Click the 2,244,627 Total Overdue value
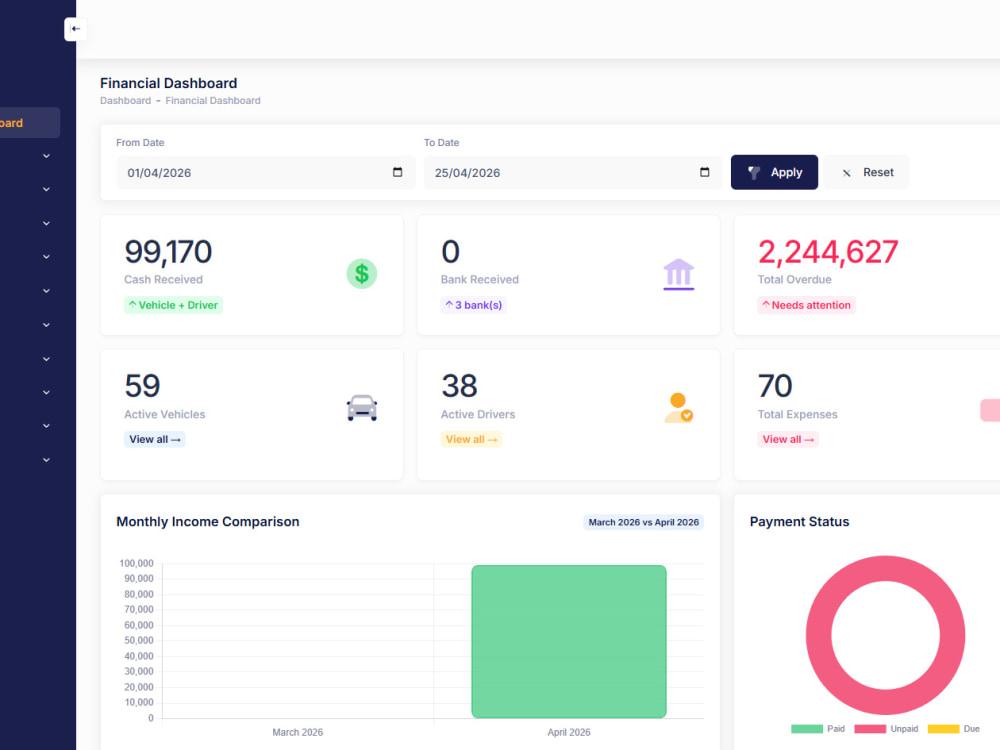1000x750 pixels. (x=828, y=252)
